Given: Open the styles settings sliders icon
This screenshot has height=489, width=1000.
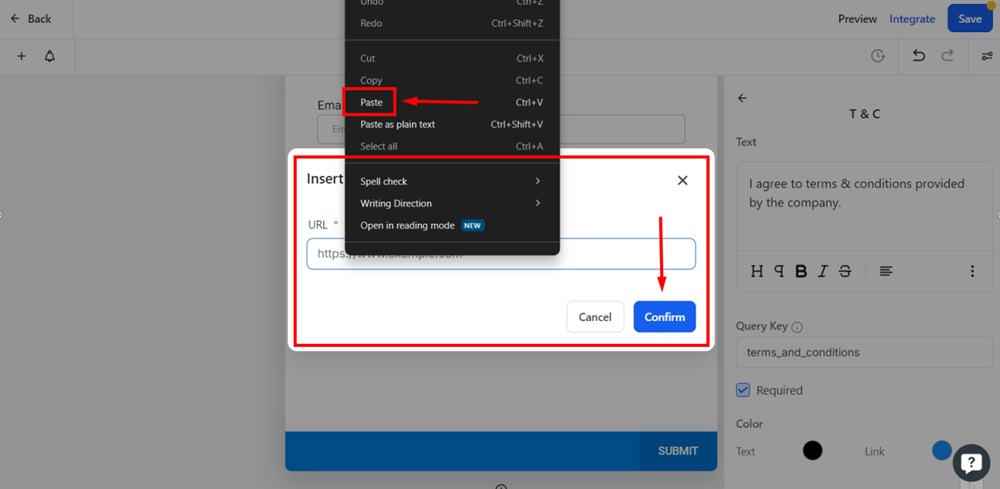Looking at the screenshot, I should coord(987,56).
